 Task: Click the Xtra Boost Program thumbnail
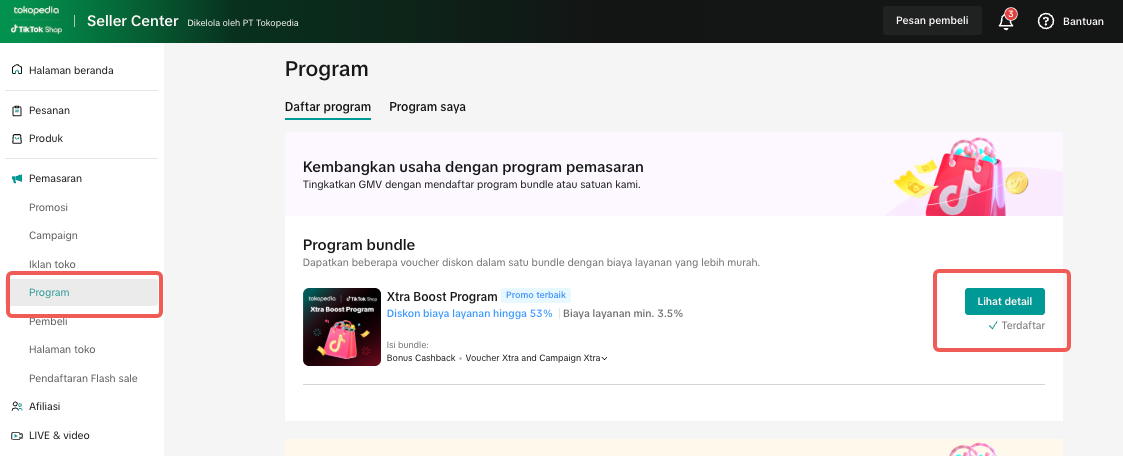[342, 327]
